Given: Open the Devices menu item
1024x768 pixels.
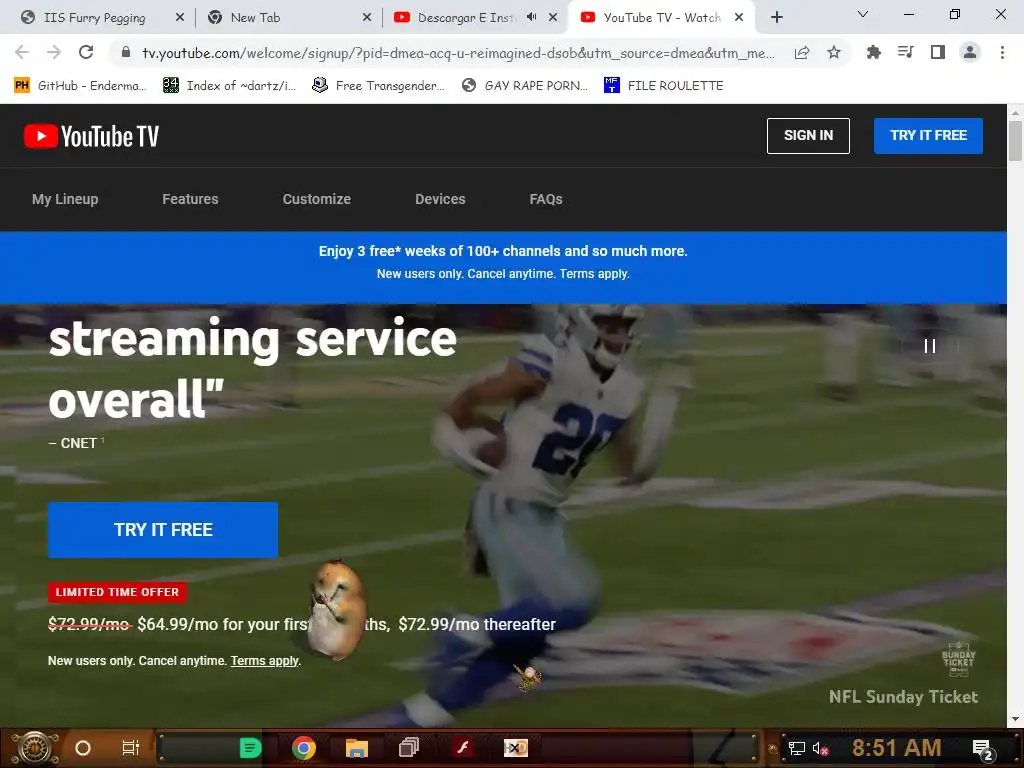Looking at the screenshot, I should [440, 199].
